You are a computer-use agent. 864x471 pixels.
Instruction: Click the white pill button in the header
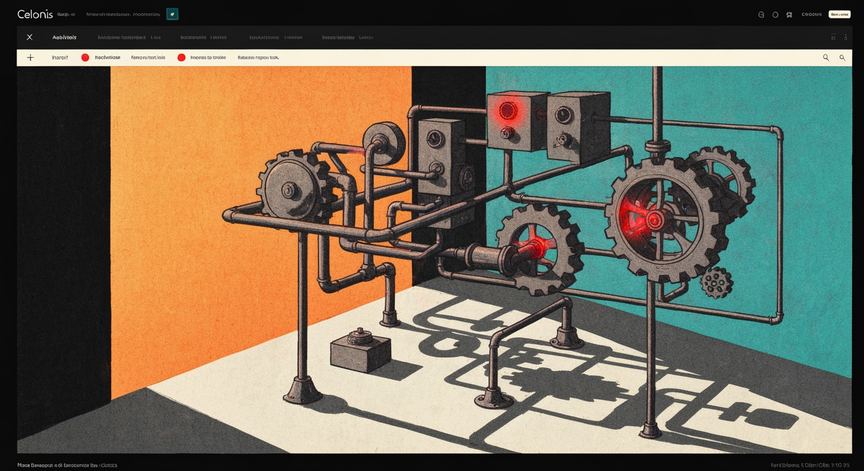pyautogui.click(x=839, y=14)
